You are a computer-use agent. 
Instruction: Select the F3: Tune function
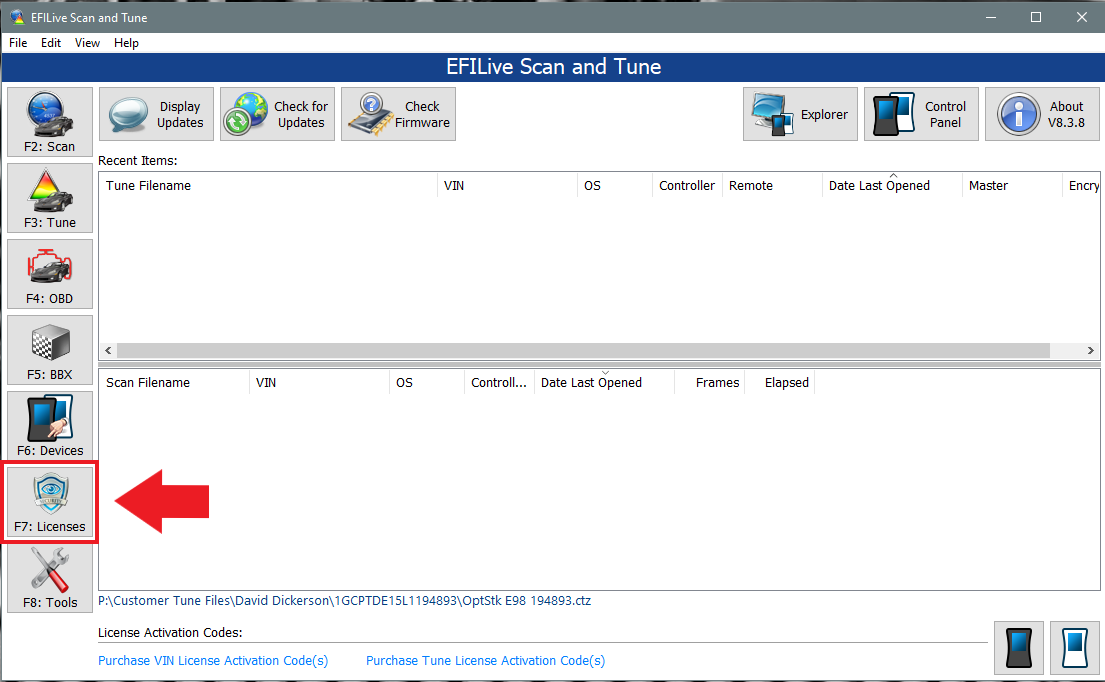tap(49, 197)
